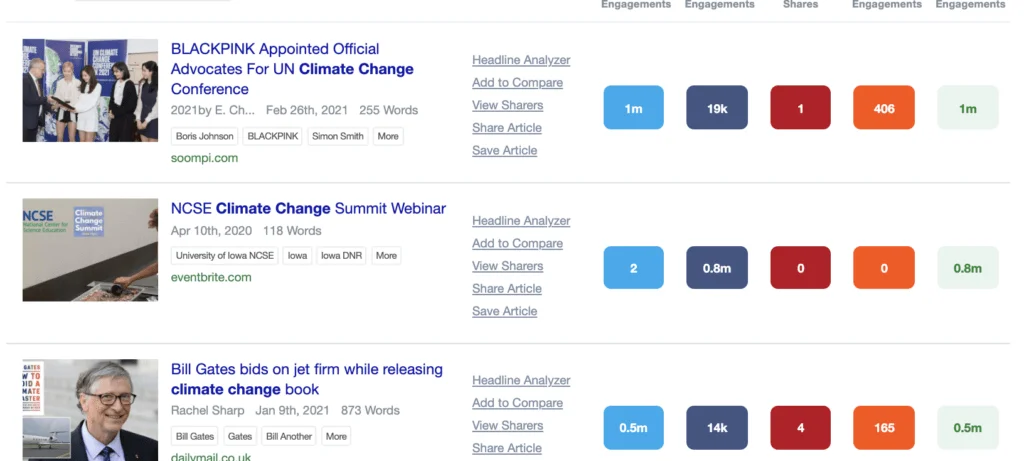
Task: Click the 0.5m light blue engagement badge
Action: click(633, 428)
